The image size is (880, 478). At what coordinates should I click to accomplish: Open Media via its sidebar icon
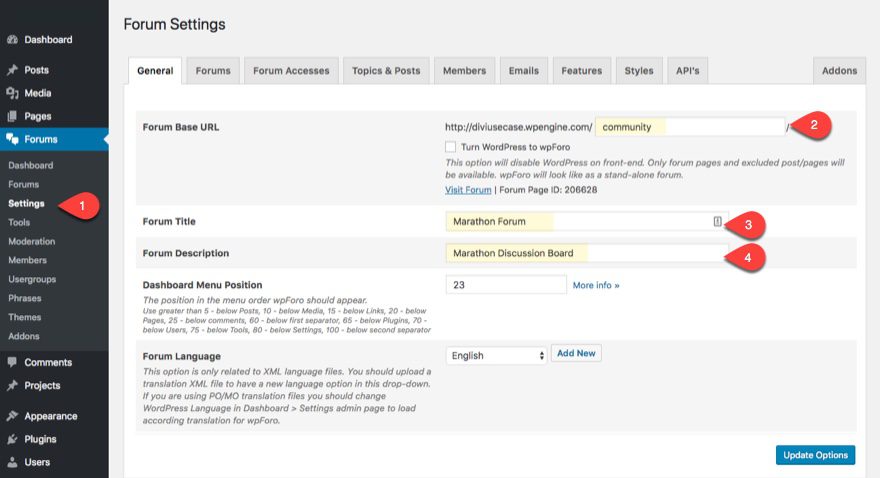[12, 93]
